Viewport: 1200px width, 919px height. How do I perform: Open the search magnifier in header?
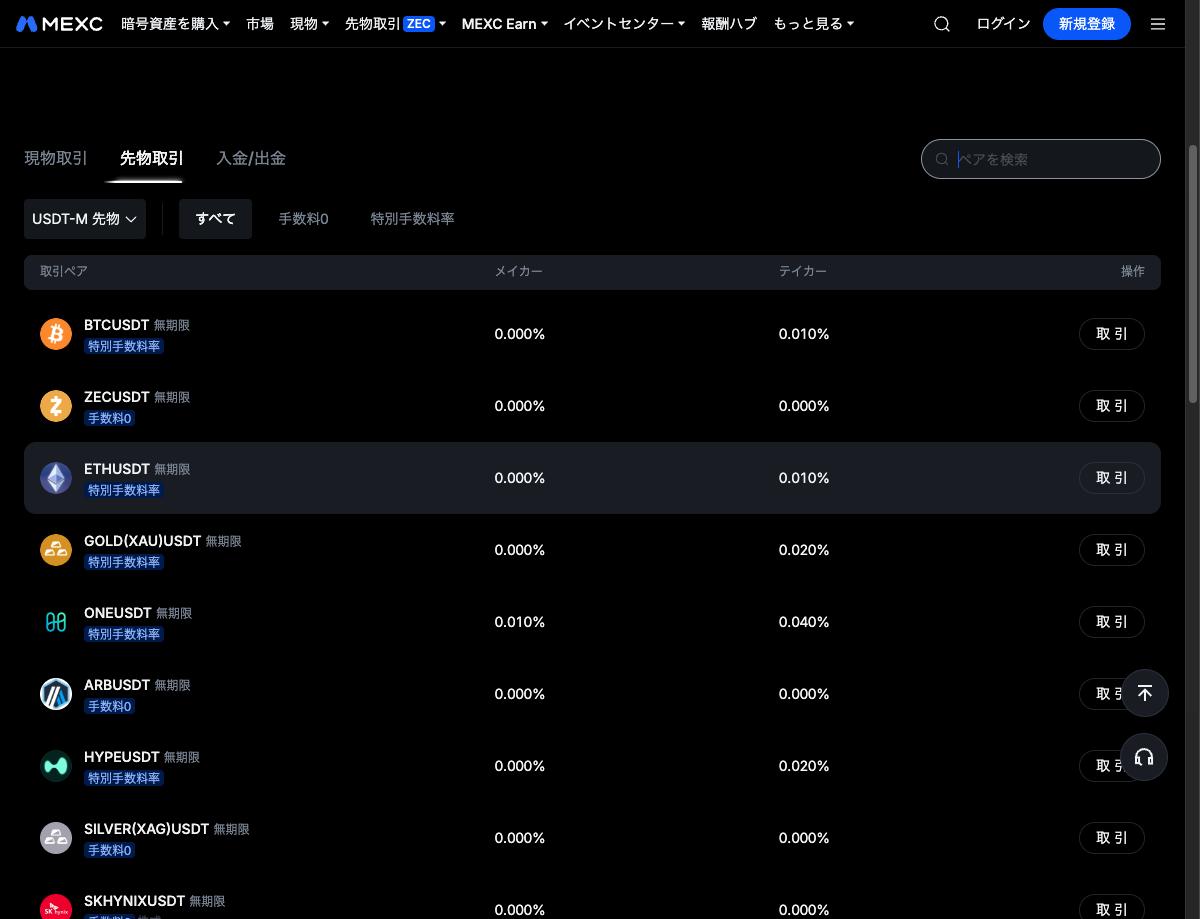click(x=942, y=24)
